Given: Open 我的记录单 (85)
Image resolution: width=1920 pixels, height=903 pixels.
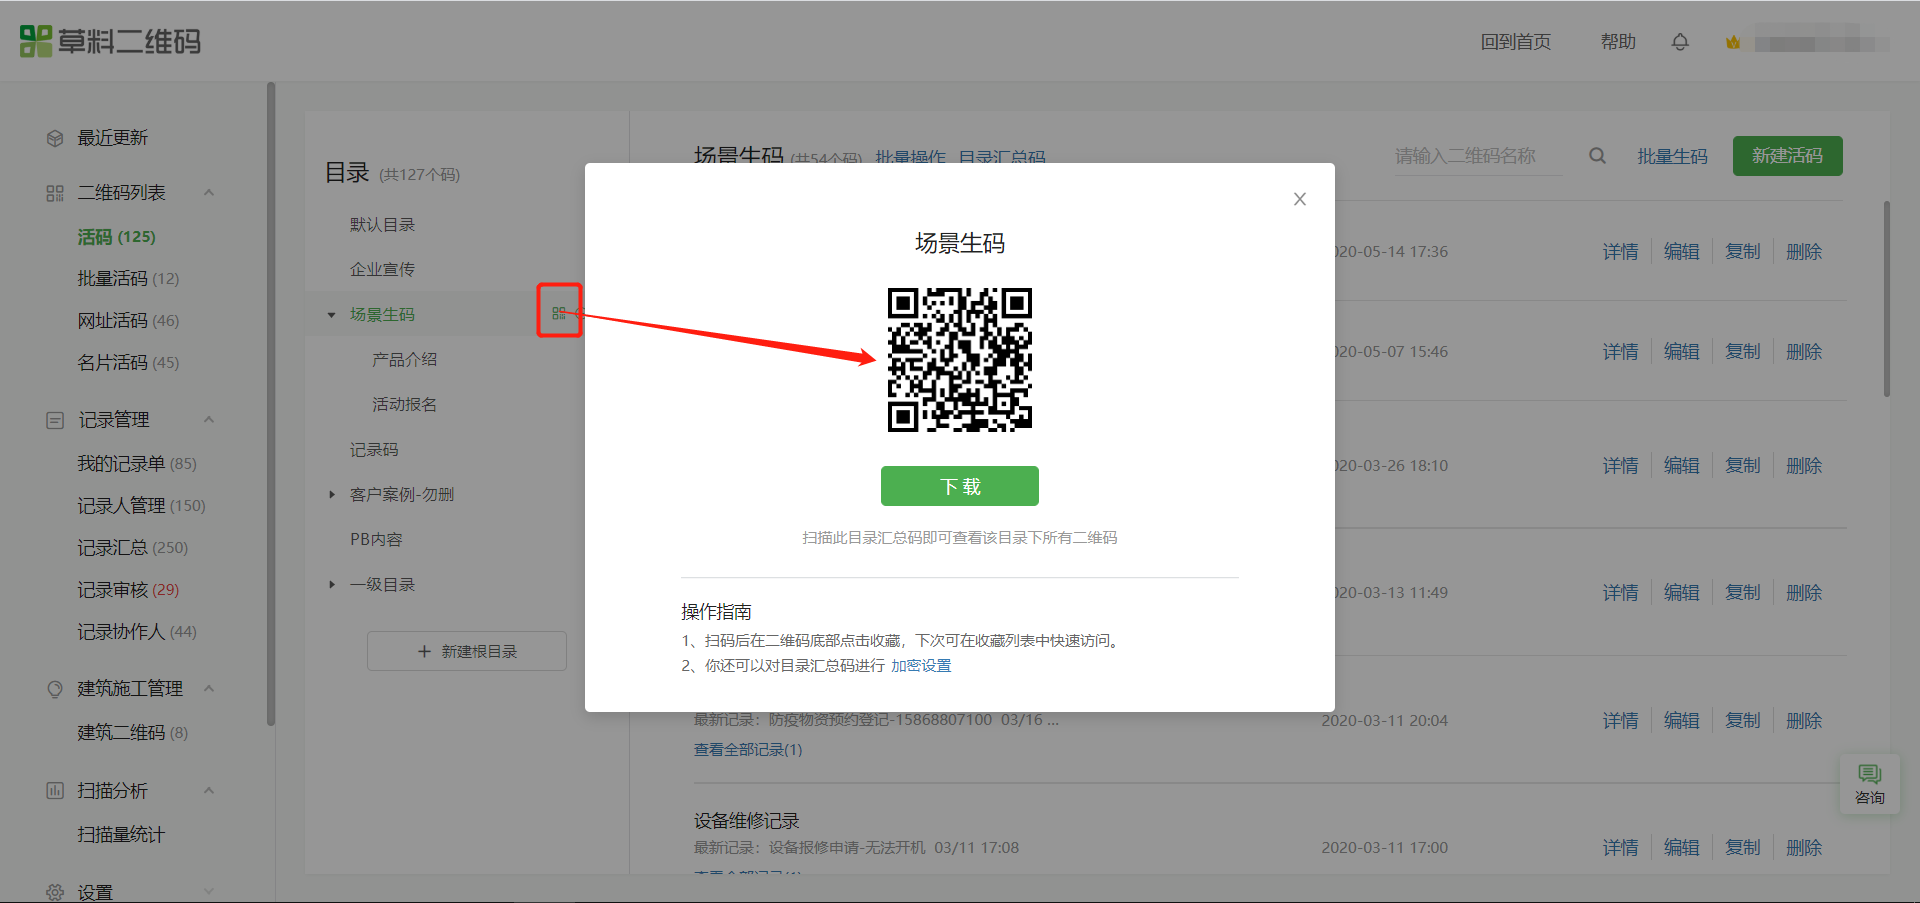Looking at the screenshot, I should (137, 464).
